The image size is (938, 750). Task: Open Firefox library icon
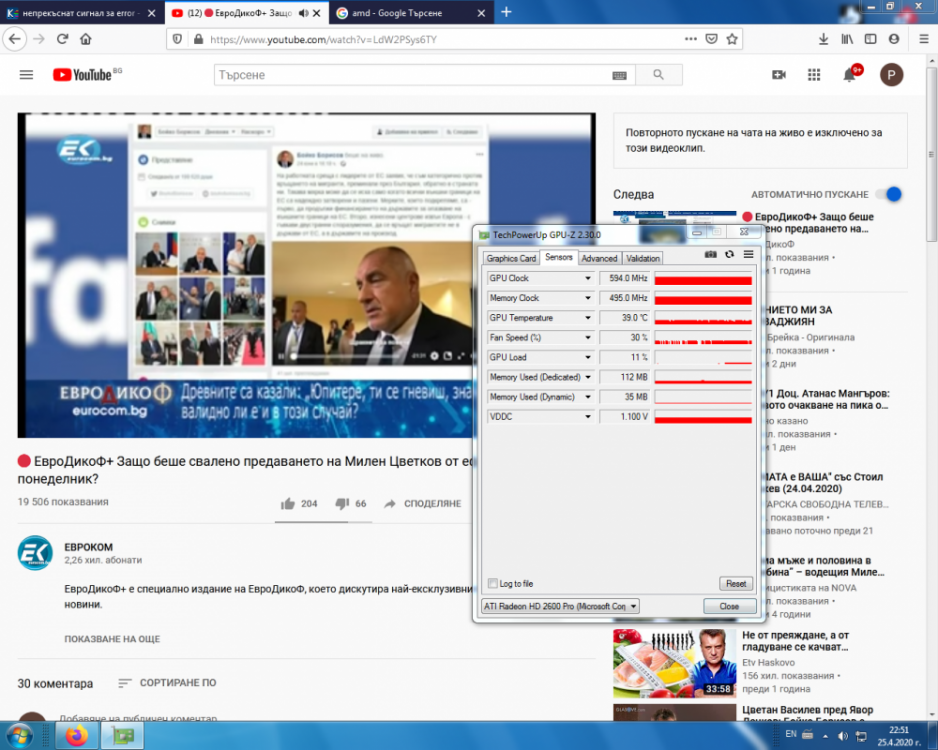click(847, 39)
